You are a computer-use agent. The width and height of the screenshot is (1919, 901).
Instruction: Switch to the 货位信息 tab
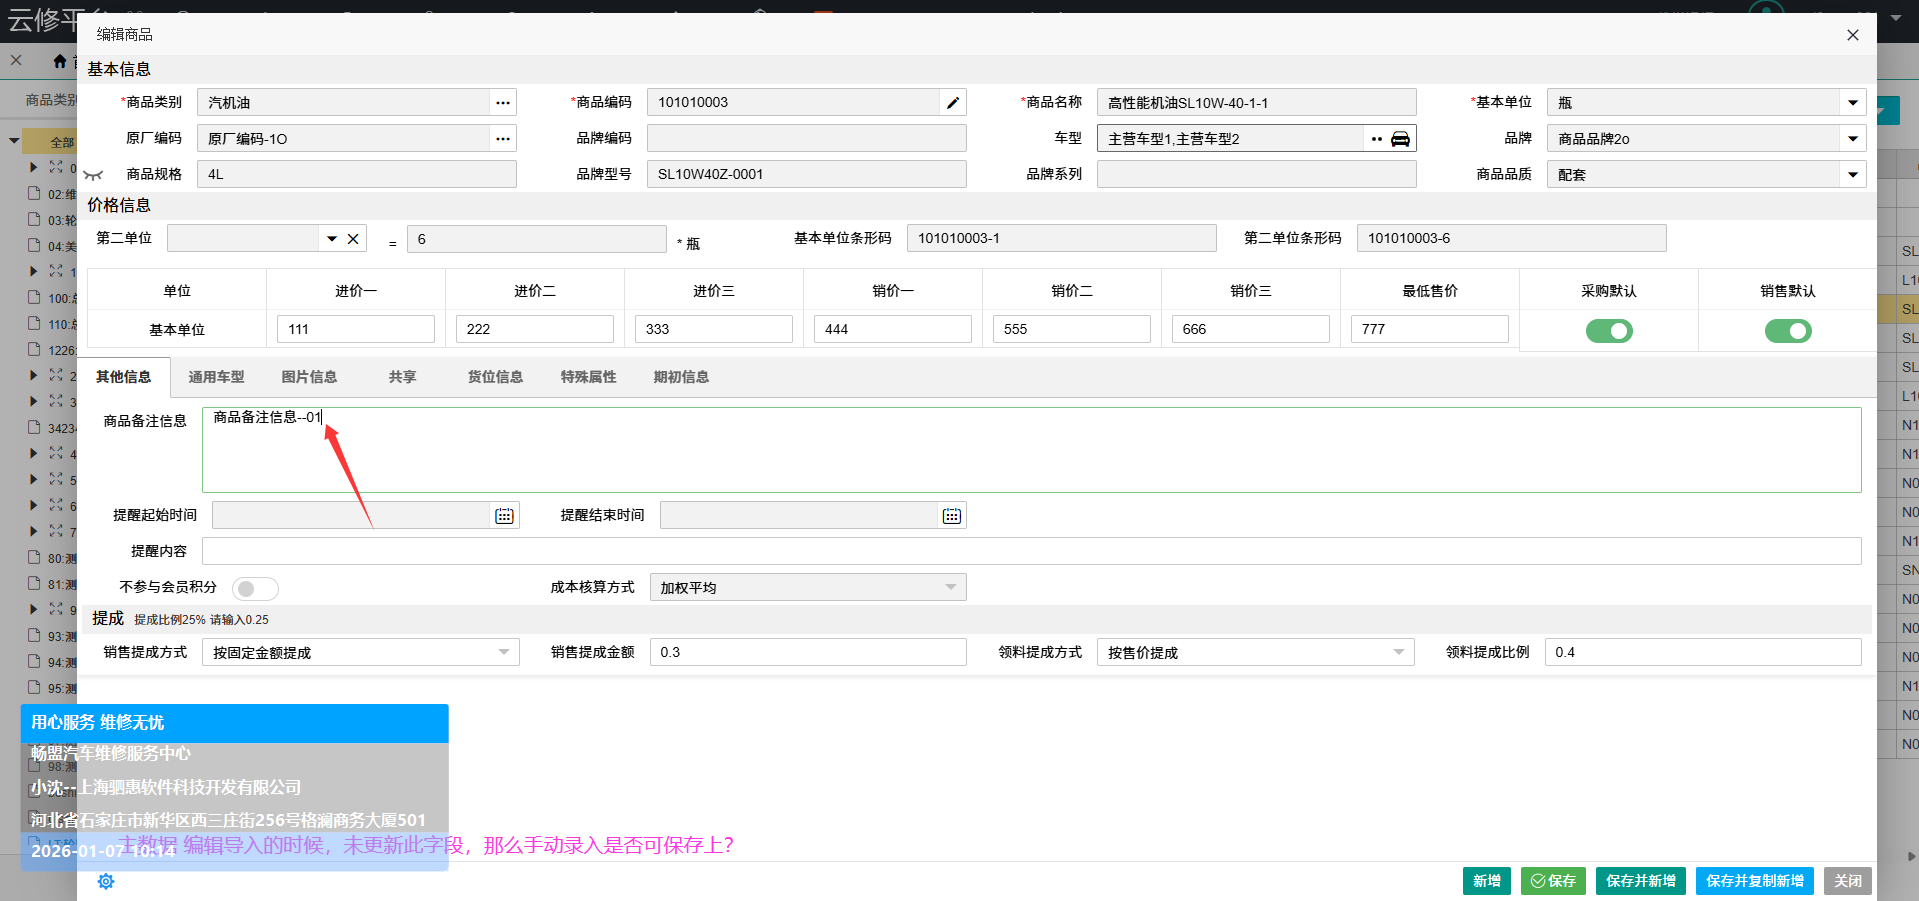pos(495,377)
